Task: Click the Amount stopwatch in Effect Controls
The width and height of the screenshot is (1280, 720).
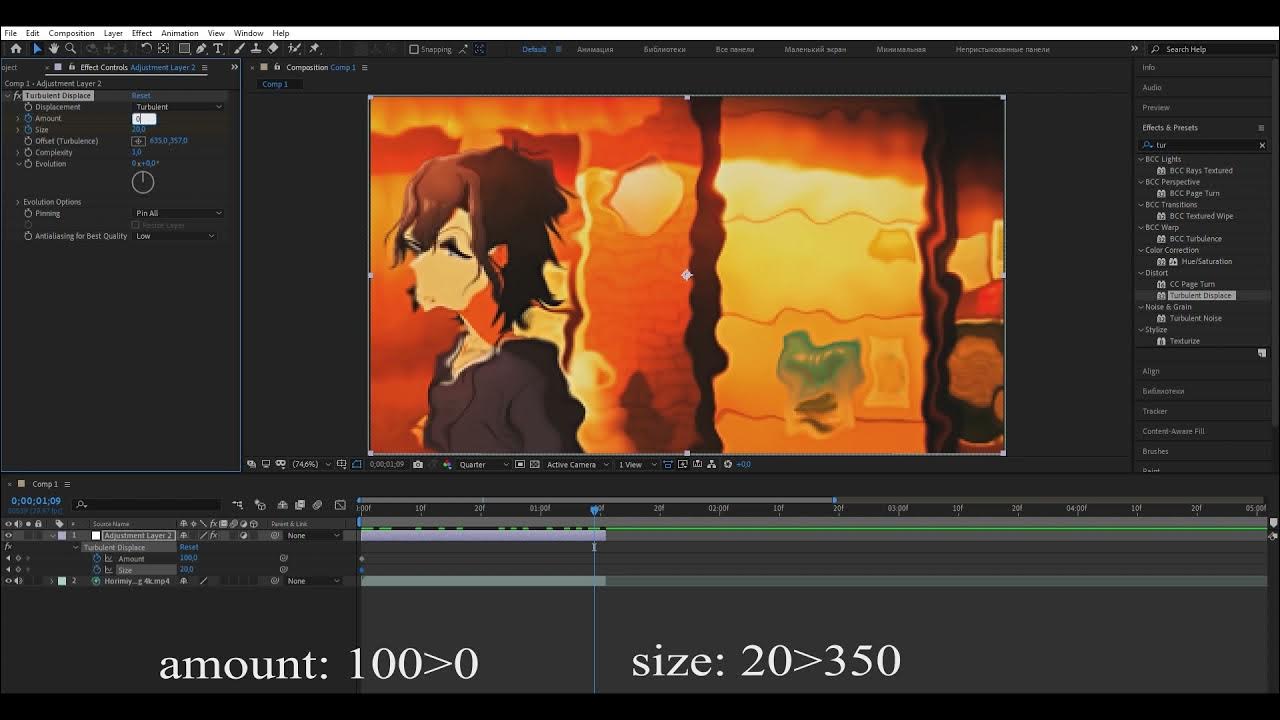Action: point(28,118)
